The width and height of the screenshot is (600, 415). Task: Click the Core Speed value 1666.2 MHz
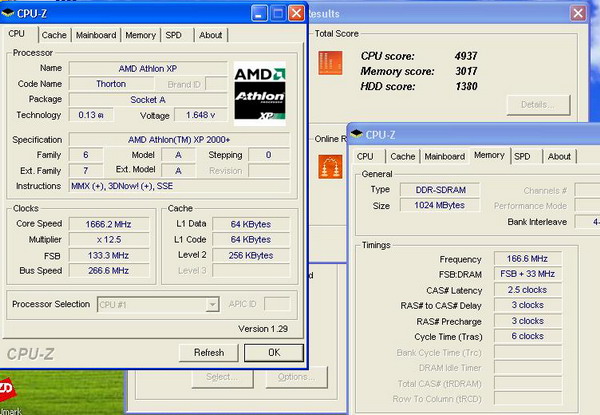[109, 224]
